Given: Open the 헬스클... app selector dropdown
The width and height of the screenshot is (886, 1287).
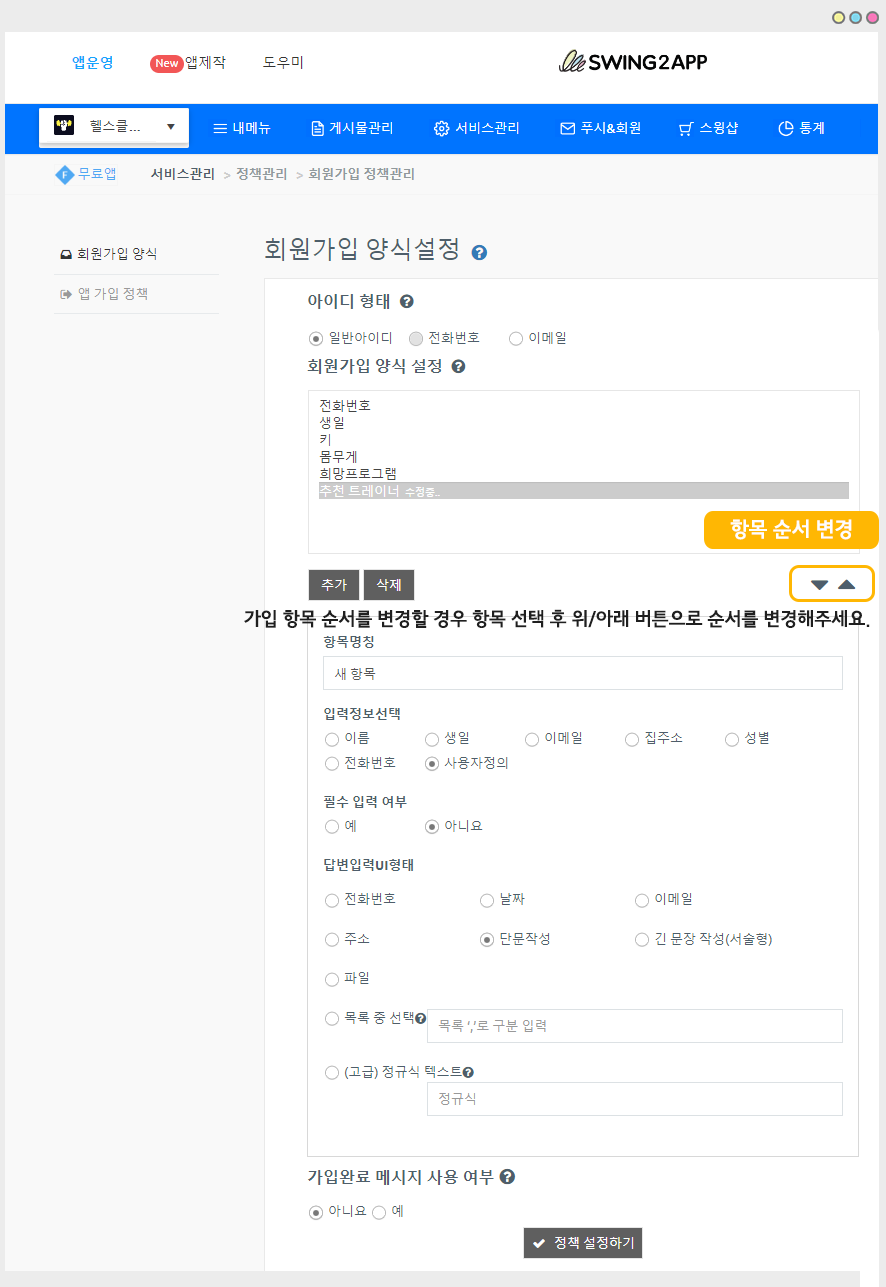Looking at the screenshot, I should [114, 127].
